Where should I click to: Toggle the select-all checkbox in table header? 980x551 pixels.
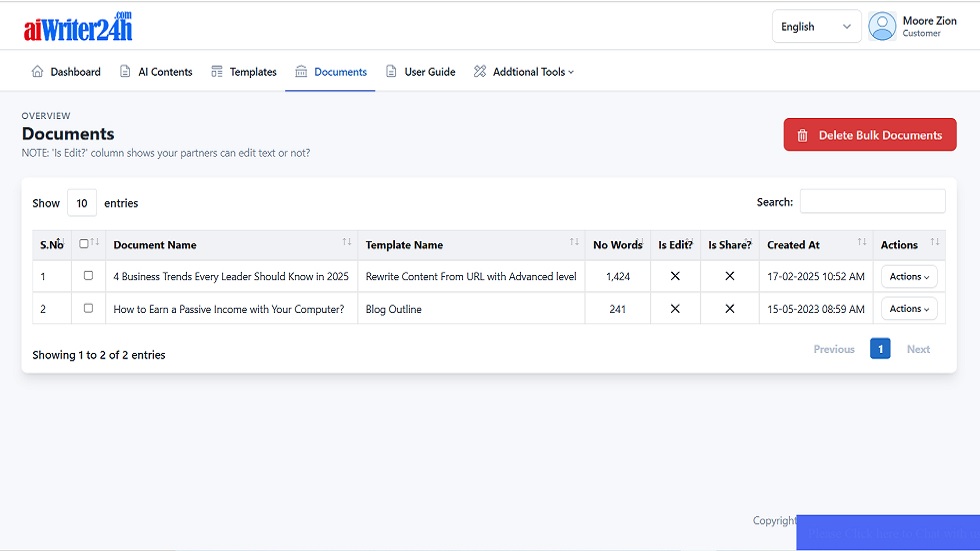[84, 244]
